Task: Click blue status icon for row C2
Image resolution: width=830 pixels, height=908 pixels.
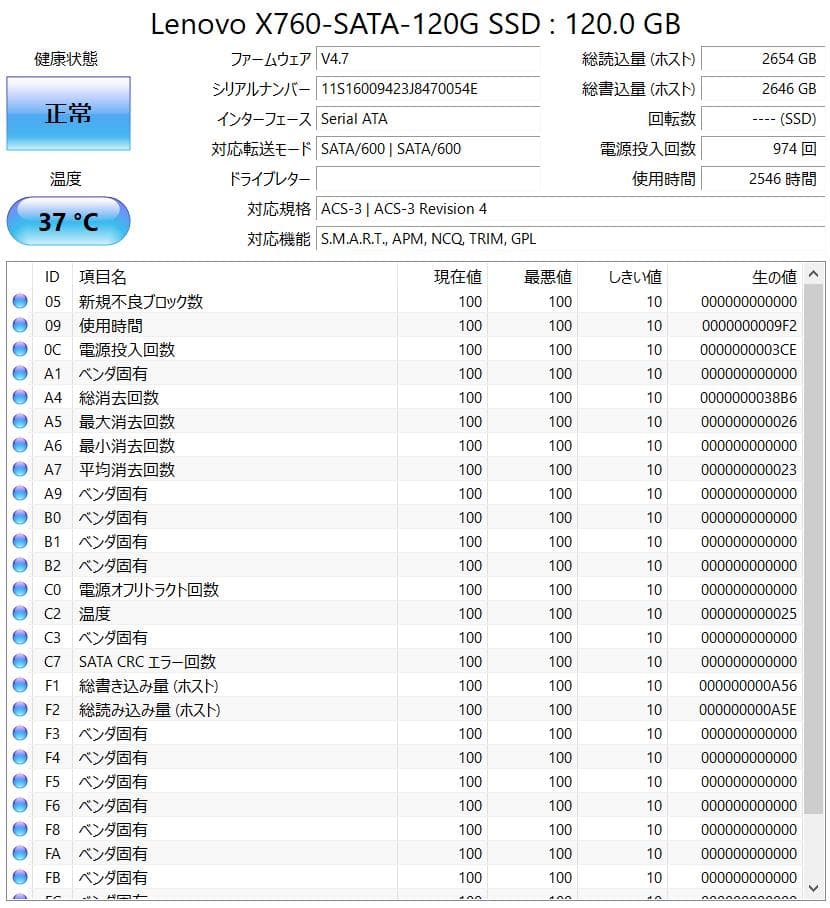Action: coord(20,614)
